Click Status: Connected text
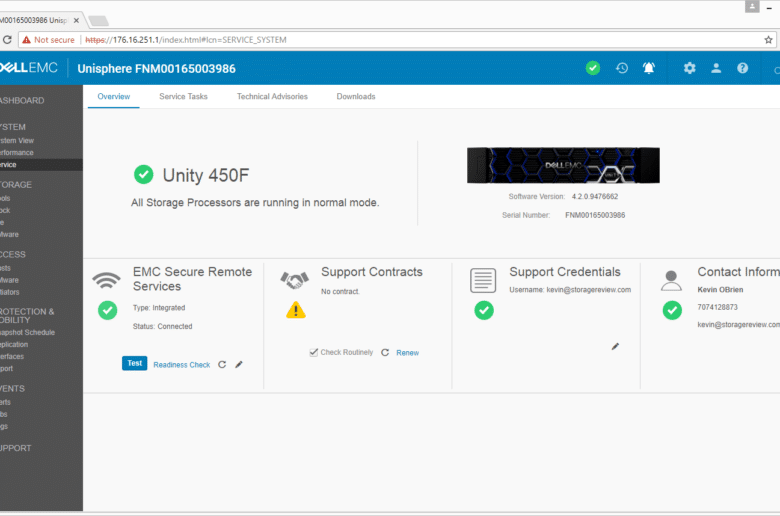Screen dimensions: 780x516 tap(162, 326)
